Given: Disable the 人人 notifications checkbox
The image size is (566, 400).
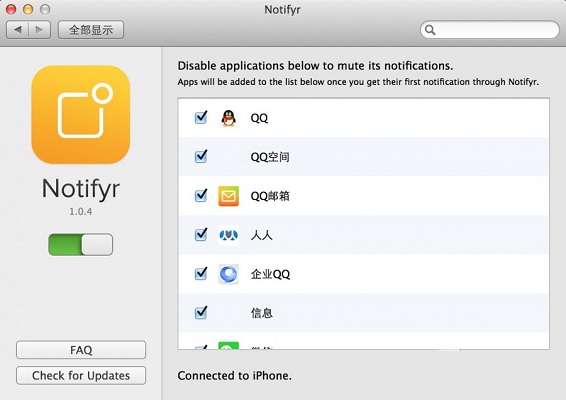Looking at the screenshot, I should pos(201,234).
